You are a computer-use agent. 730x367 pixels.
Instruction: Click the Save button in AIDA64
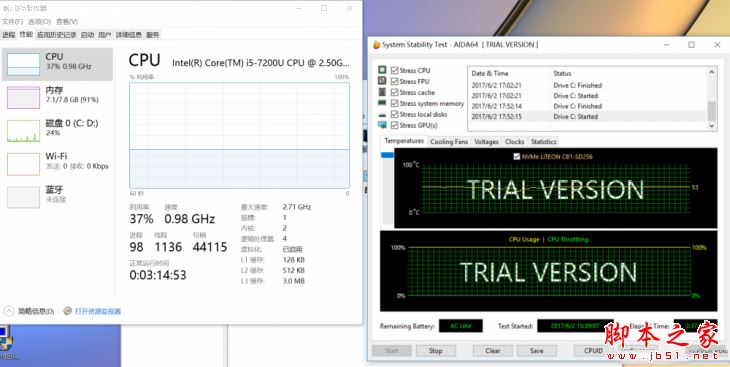click(x=536, y=351)
